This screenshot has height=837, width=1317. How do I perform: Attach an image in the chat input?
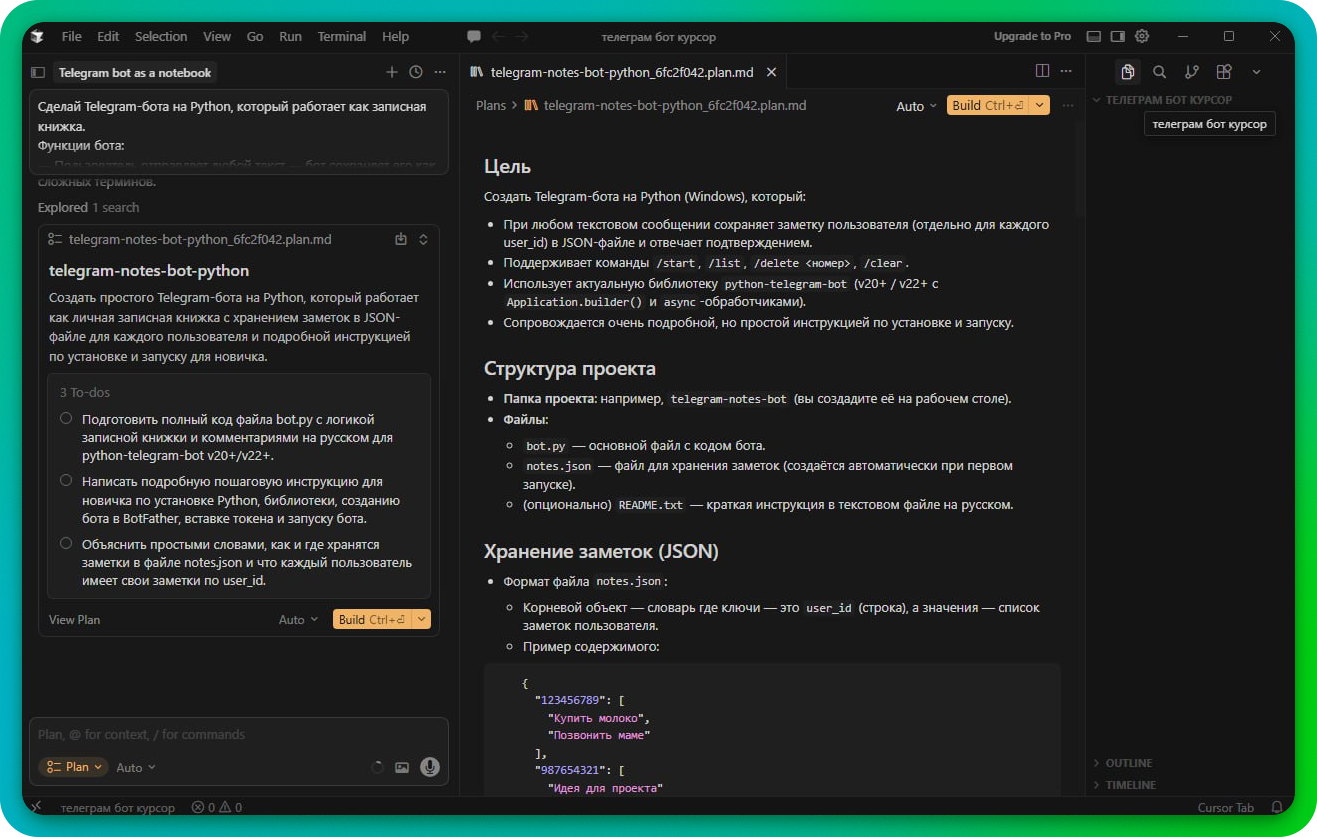(402, 768)
